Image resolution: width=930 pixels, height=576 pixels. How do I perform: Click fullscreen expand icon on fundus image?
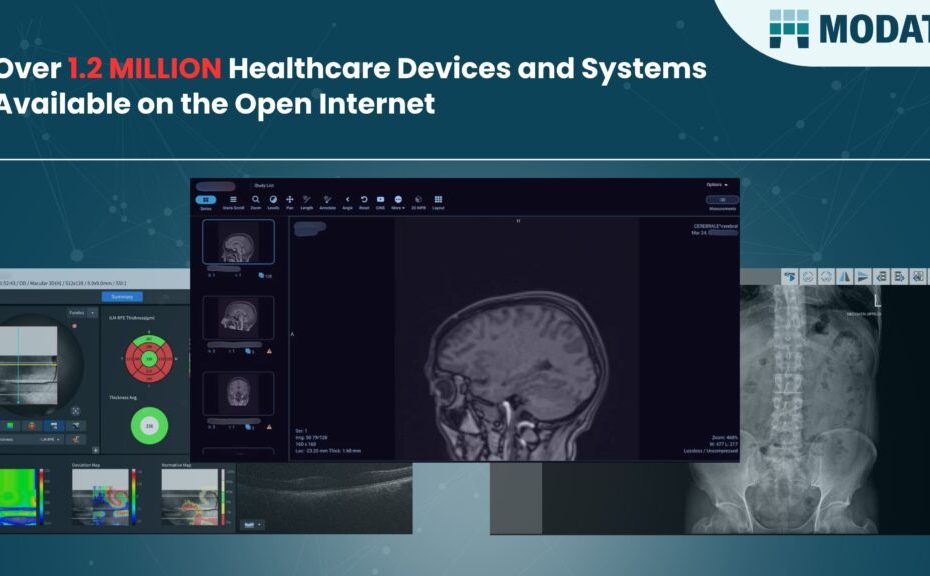coord(75,410)
